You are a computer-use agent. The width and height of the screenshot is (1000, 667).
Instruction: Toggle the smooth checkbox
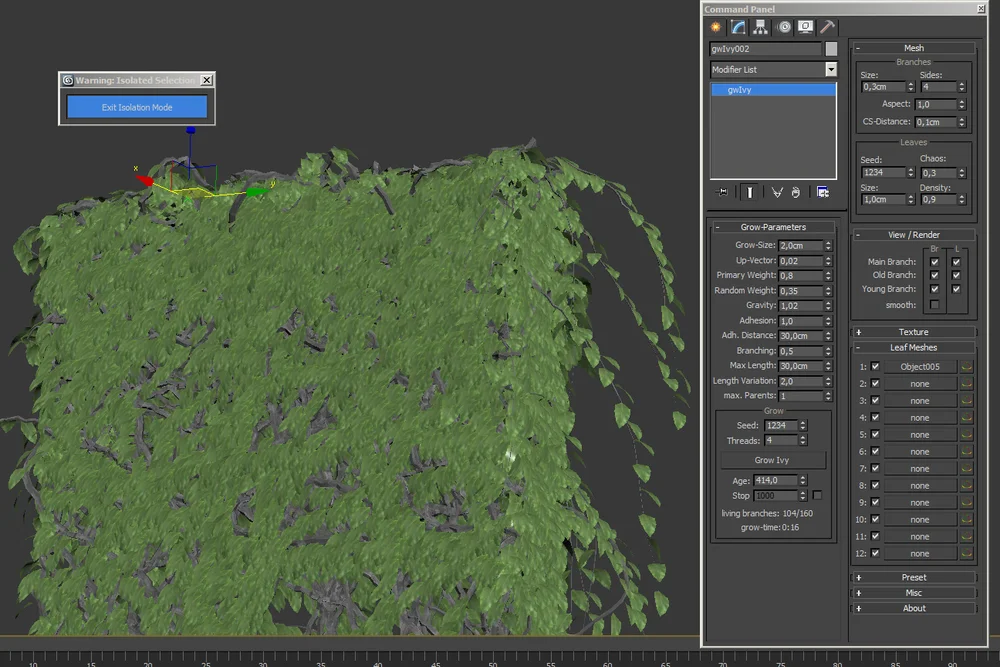[935, 304]
